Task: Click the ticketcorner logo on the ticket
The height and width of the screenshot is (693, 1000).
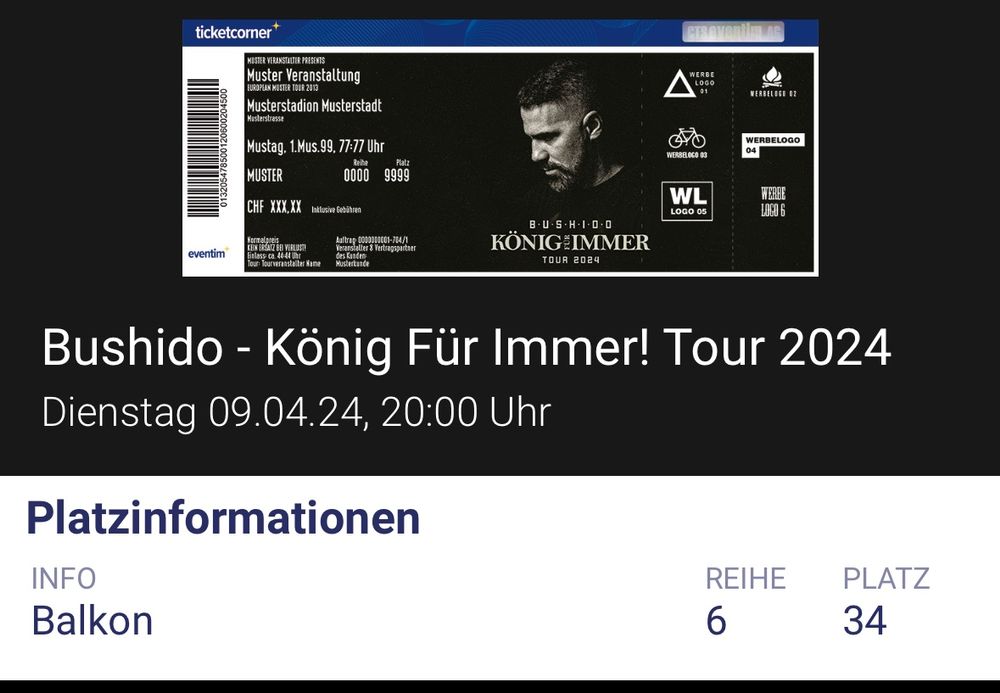Action: tap(237, 31)
